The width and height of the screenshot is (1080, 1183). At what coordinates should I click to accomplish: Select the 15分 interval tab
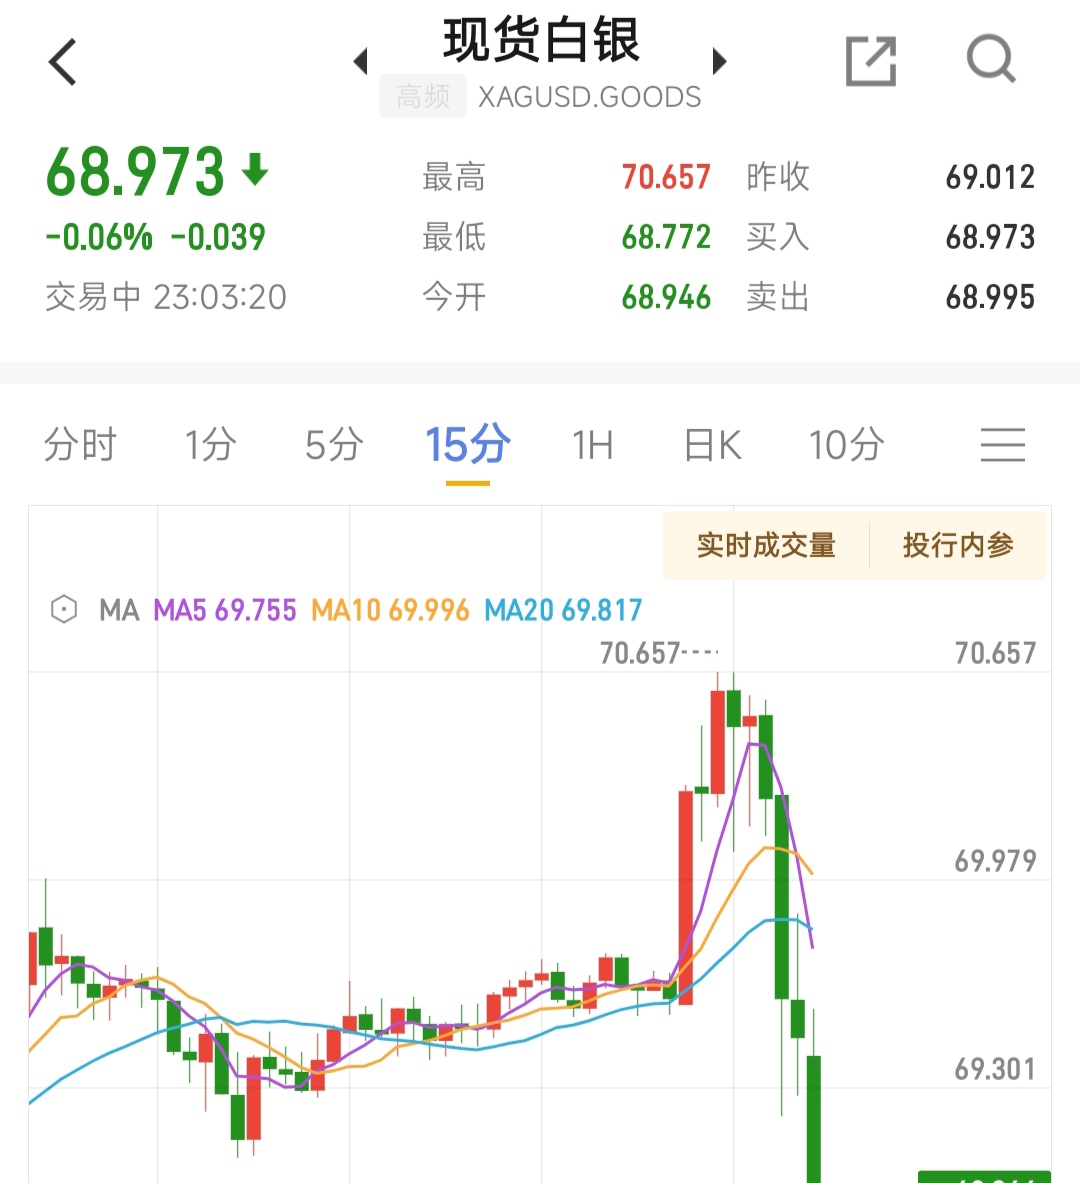[x=468, y=444]
